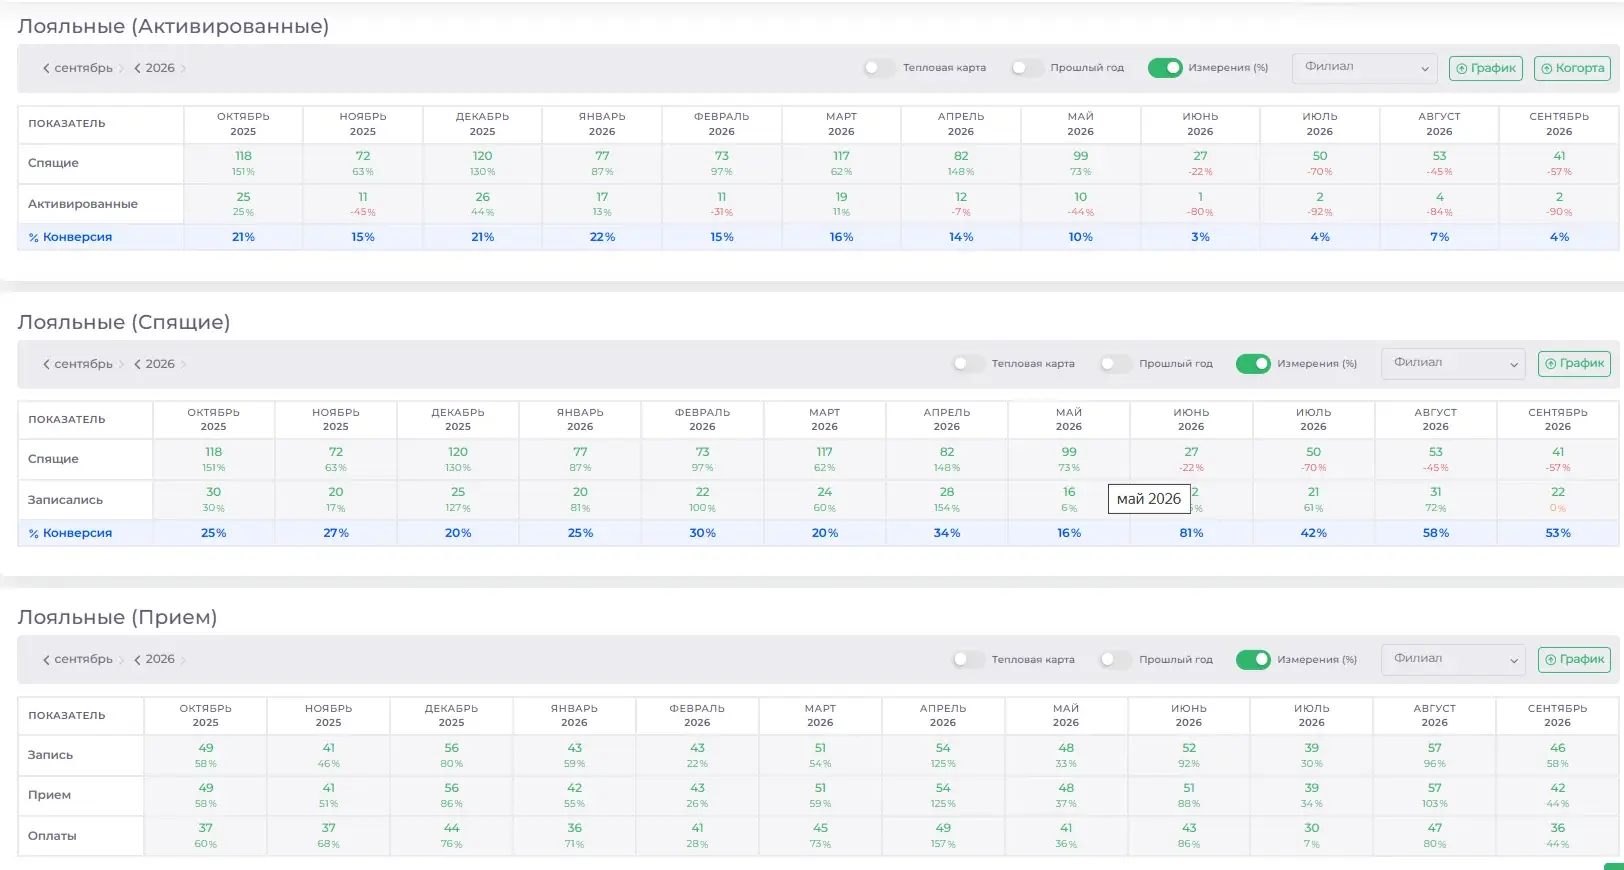
Task: Go to next month in Спящие section
Action: (121, 364)
